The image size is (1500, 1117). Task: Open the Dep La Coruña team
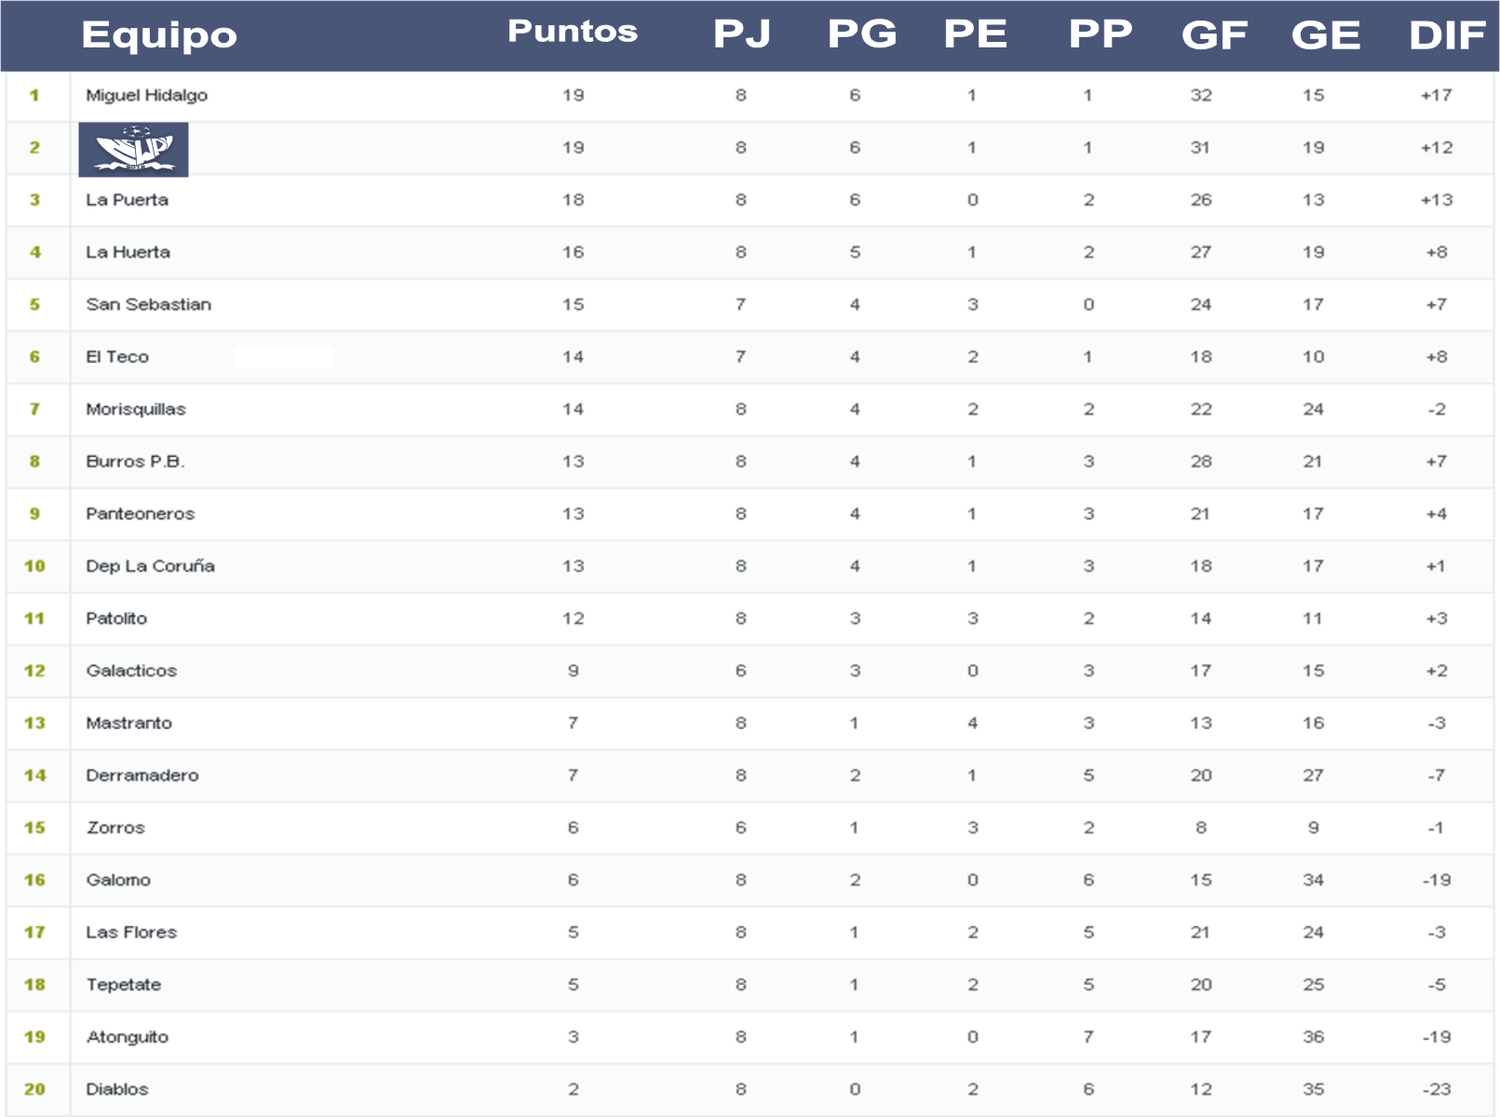150,566
